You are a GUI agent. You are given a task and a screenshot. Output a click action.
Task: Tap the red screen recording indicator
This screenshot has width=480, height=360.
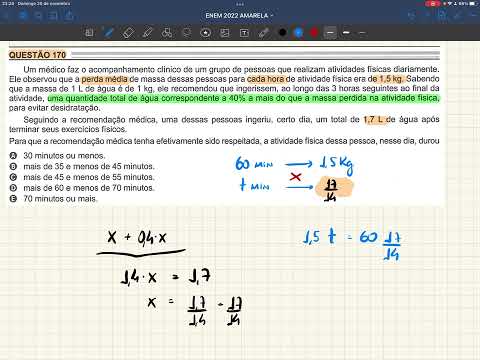(433, 4)
